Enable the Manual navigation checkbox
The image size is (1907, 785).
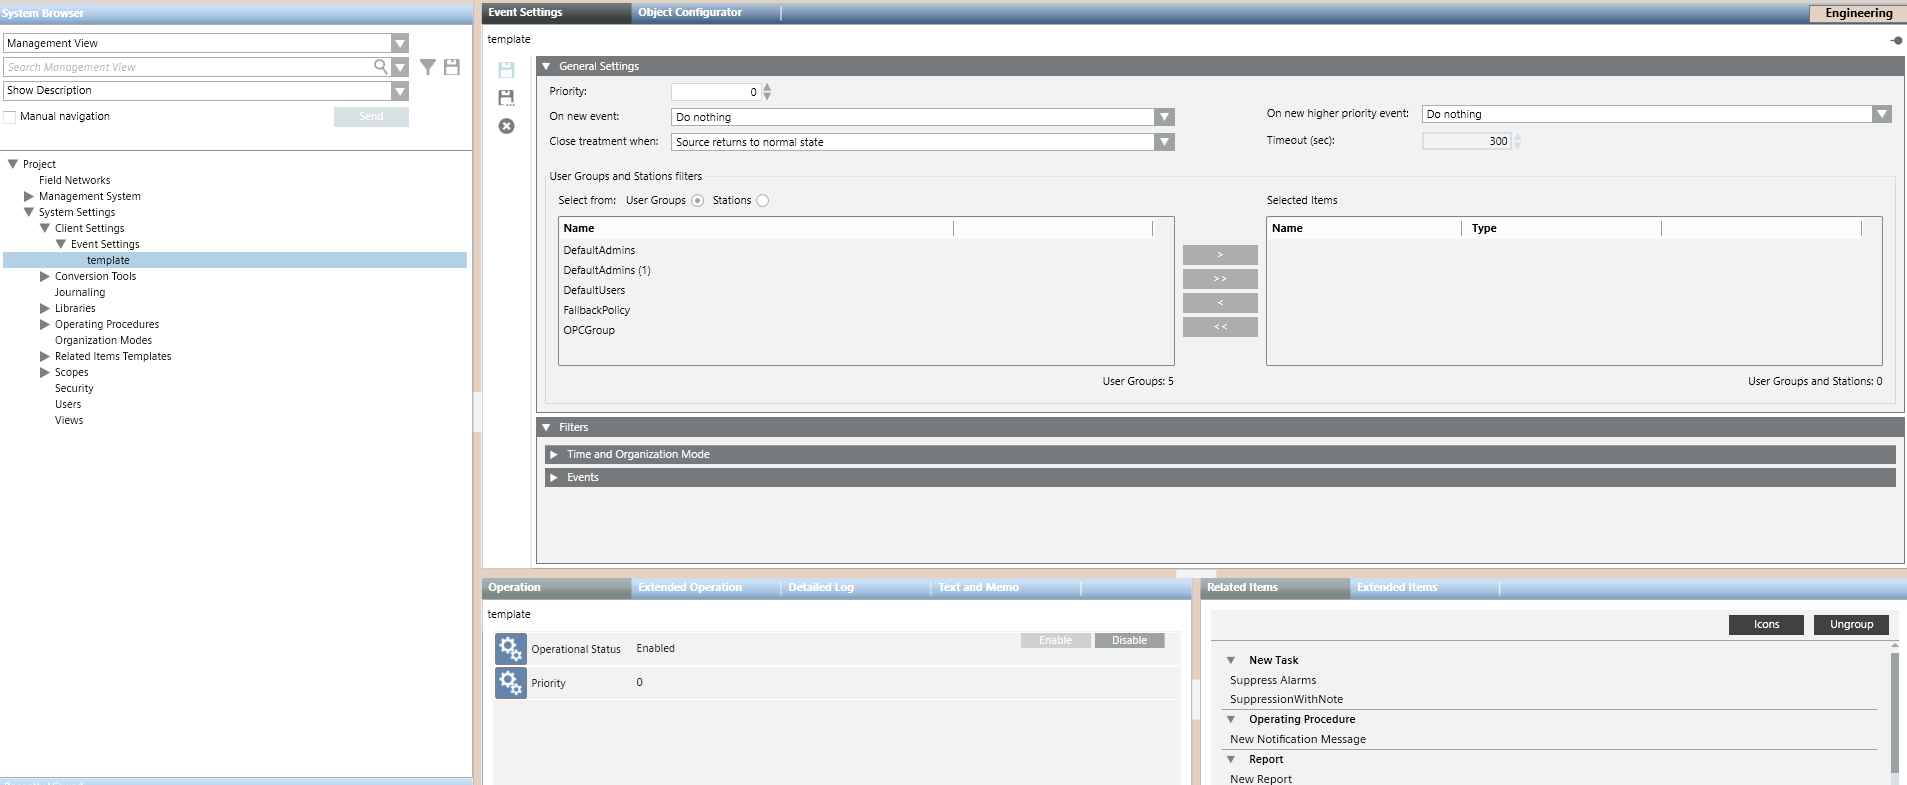pos(10,117)
